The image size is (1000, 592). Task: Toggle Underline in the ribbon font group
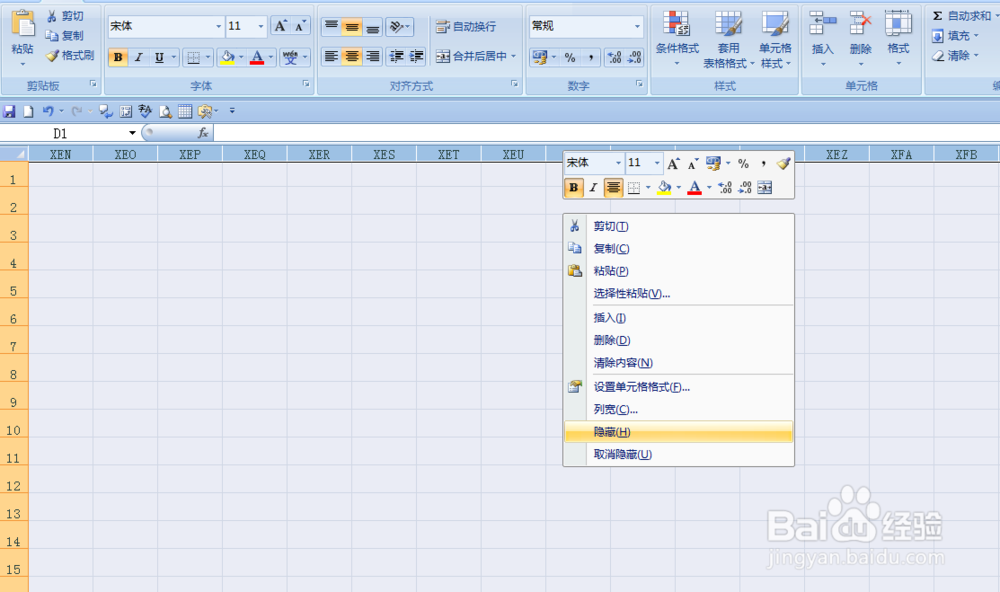click(x=159, y=57)
